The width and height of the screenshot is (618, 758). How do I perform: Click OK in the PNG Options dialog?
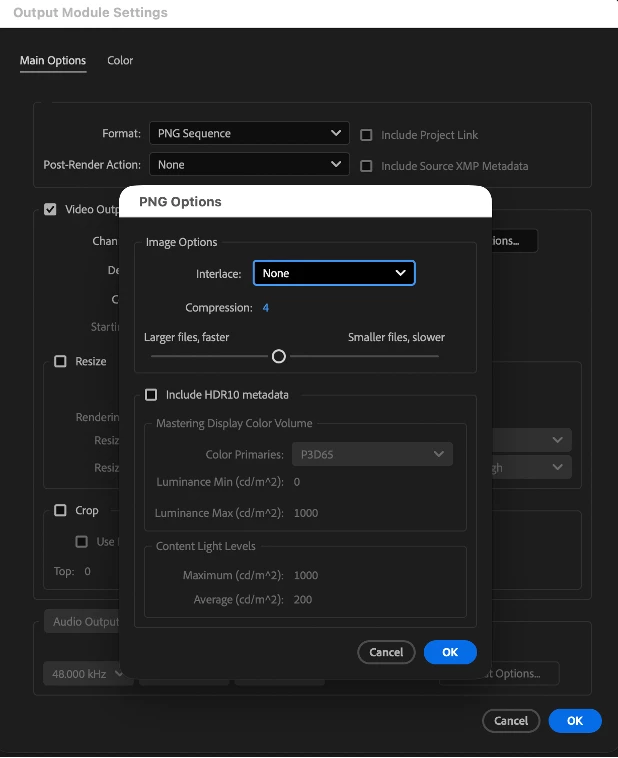(450, 652)
